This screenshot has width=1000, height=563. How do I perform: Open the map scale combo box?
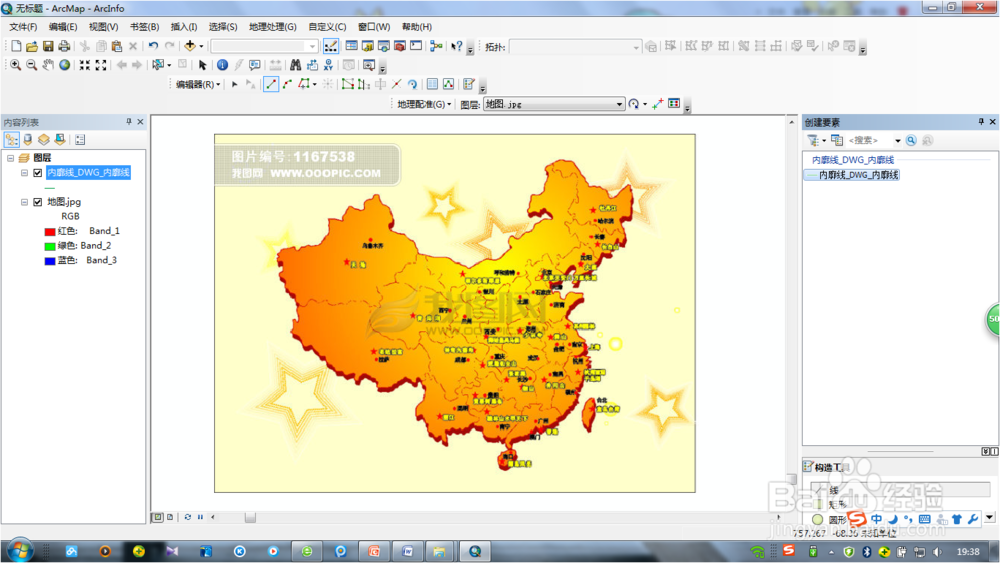point(264,46)
